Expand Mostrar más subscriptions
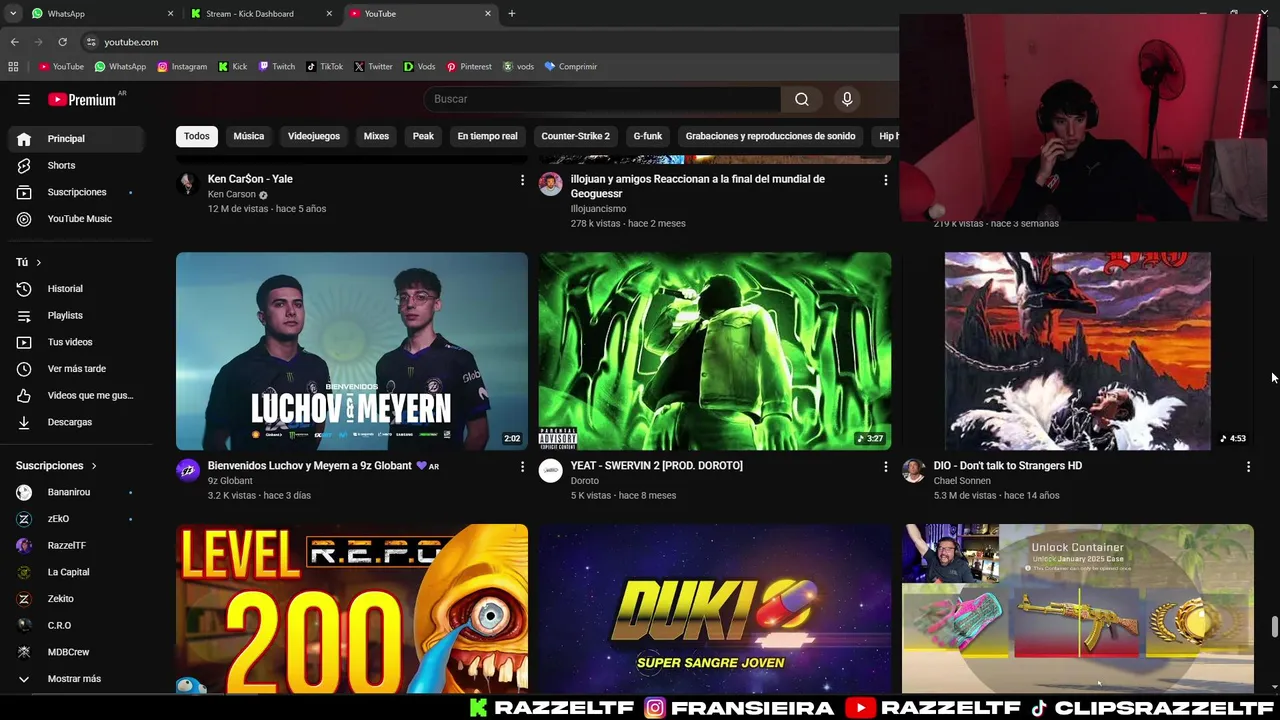Viewport: 1280px width, 720px height. pyautogui.click(x=76, y=679)
